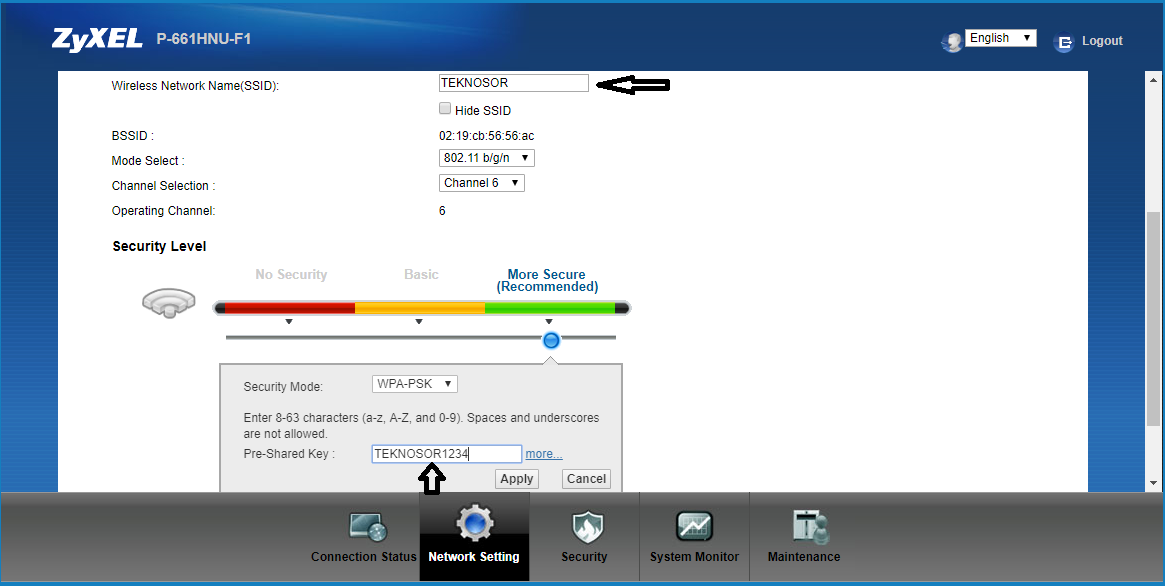Click the language globe icon
Image resolution: width=1165 pixels, height=586 pixels.
point(952,42)
